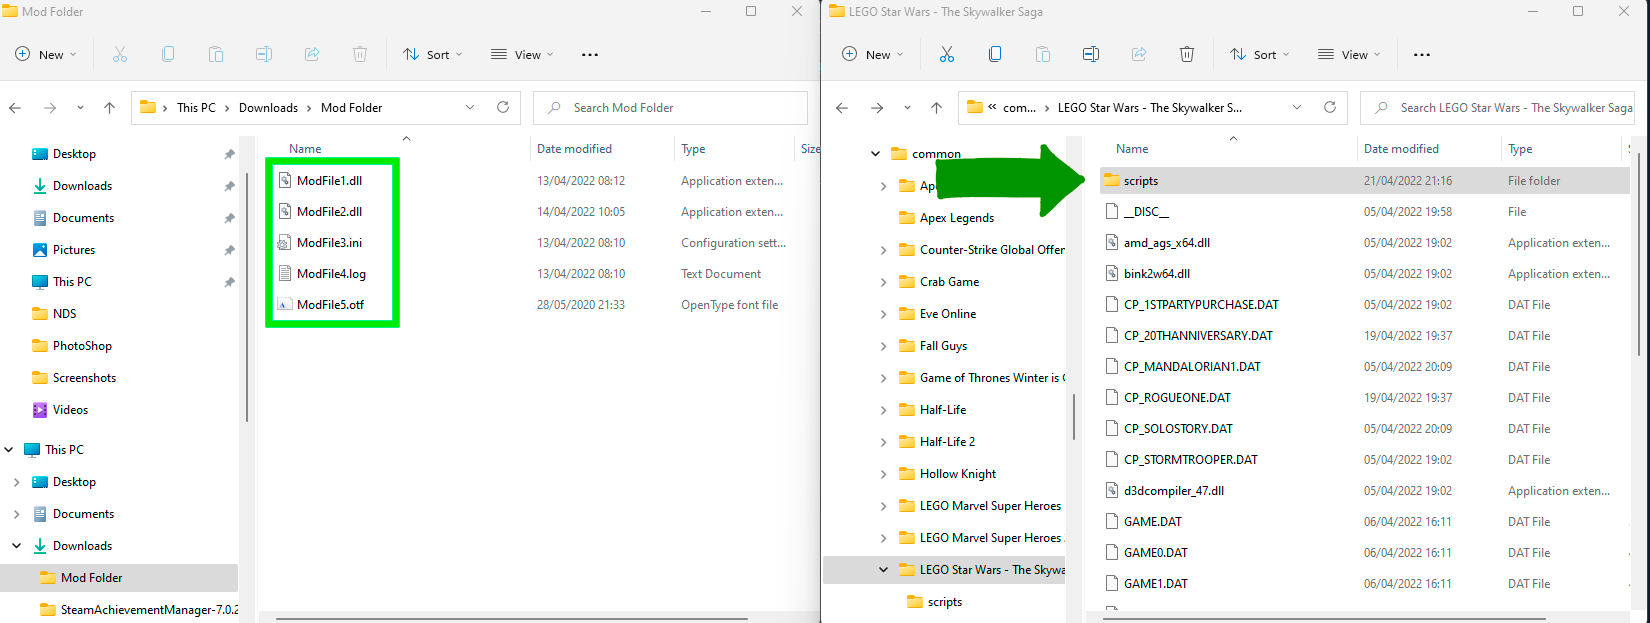The width and height of the screenshot is (1650, 623).
Task: Collapse the common folder tree node
Action: coord(875,154)
